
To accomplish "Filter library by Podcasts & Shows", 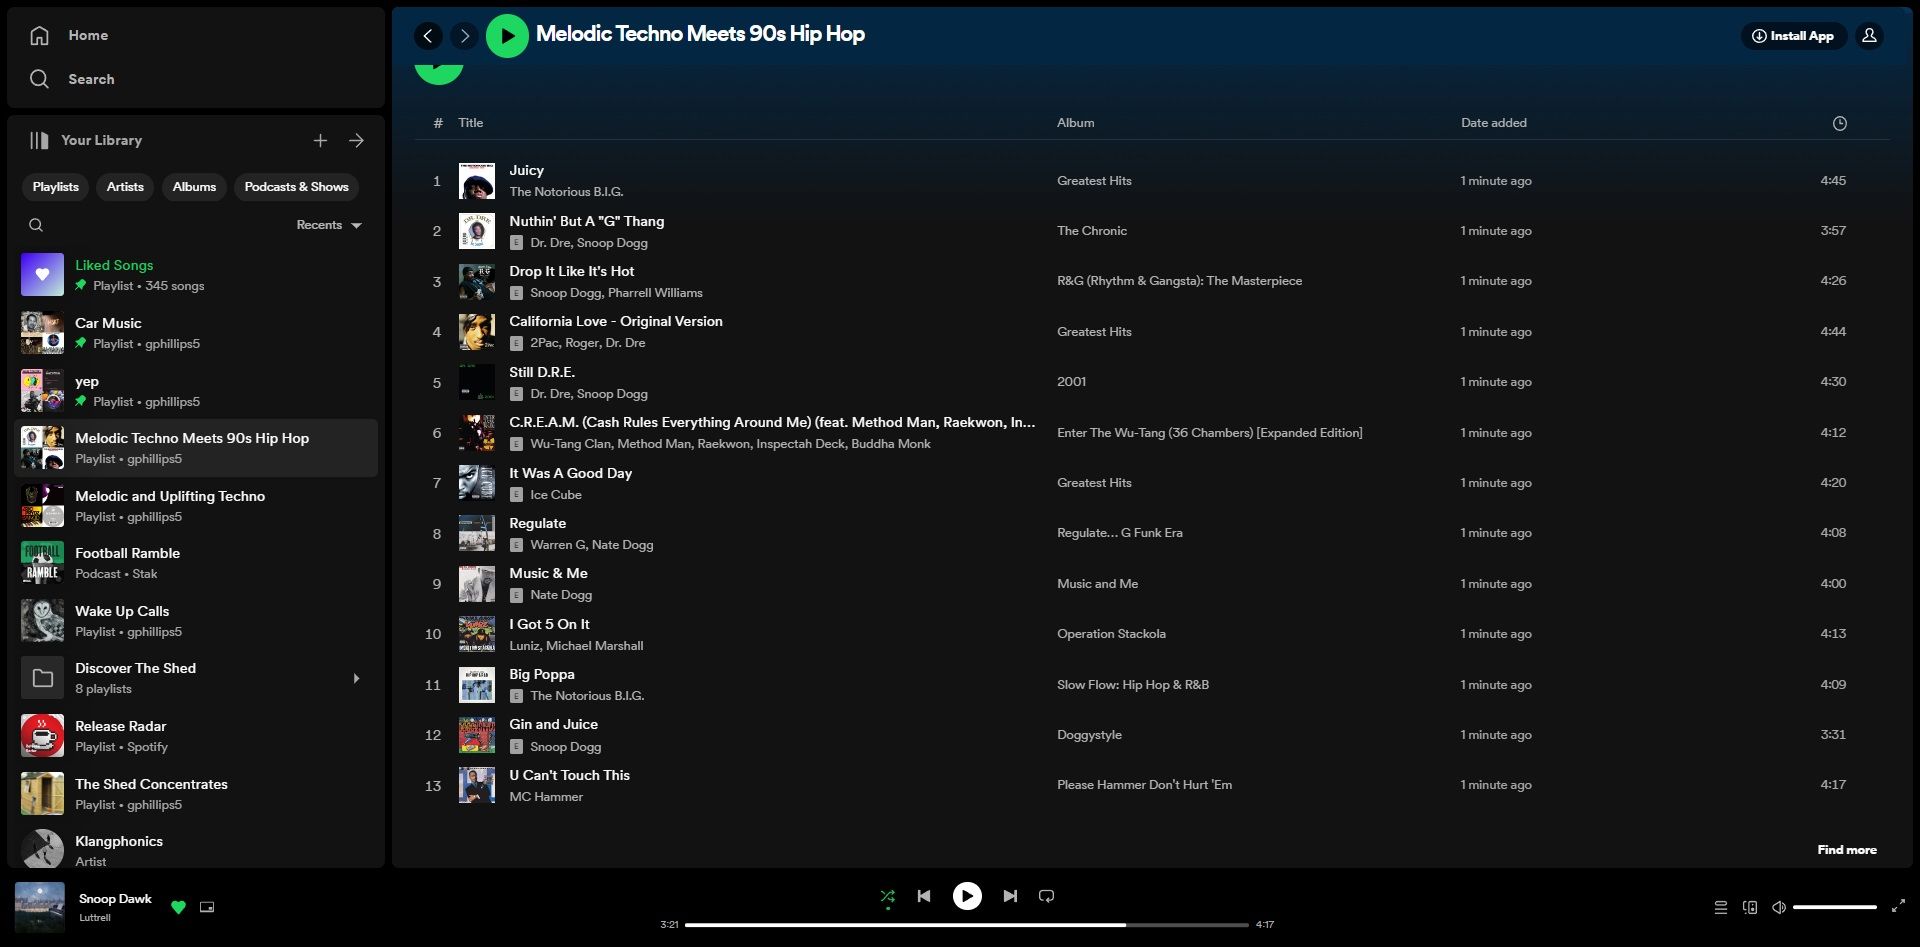I will point(296,187).
